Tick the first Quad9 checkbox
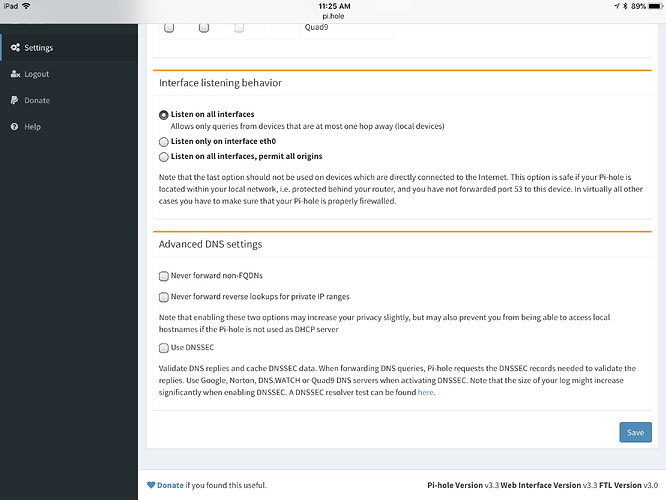Image resolution: width=666 pixels, height=500 pixels. (169, 28)
